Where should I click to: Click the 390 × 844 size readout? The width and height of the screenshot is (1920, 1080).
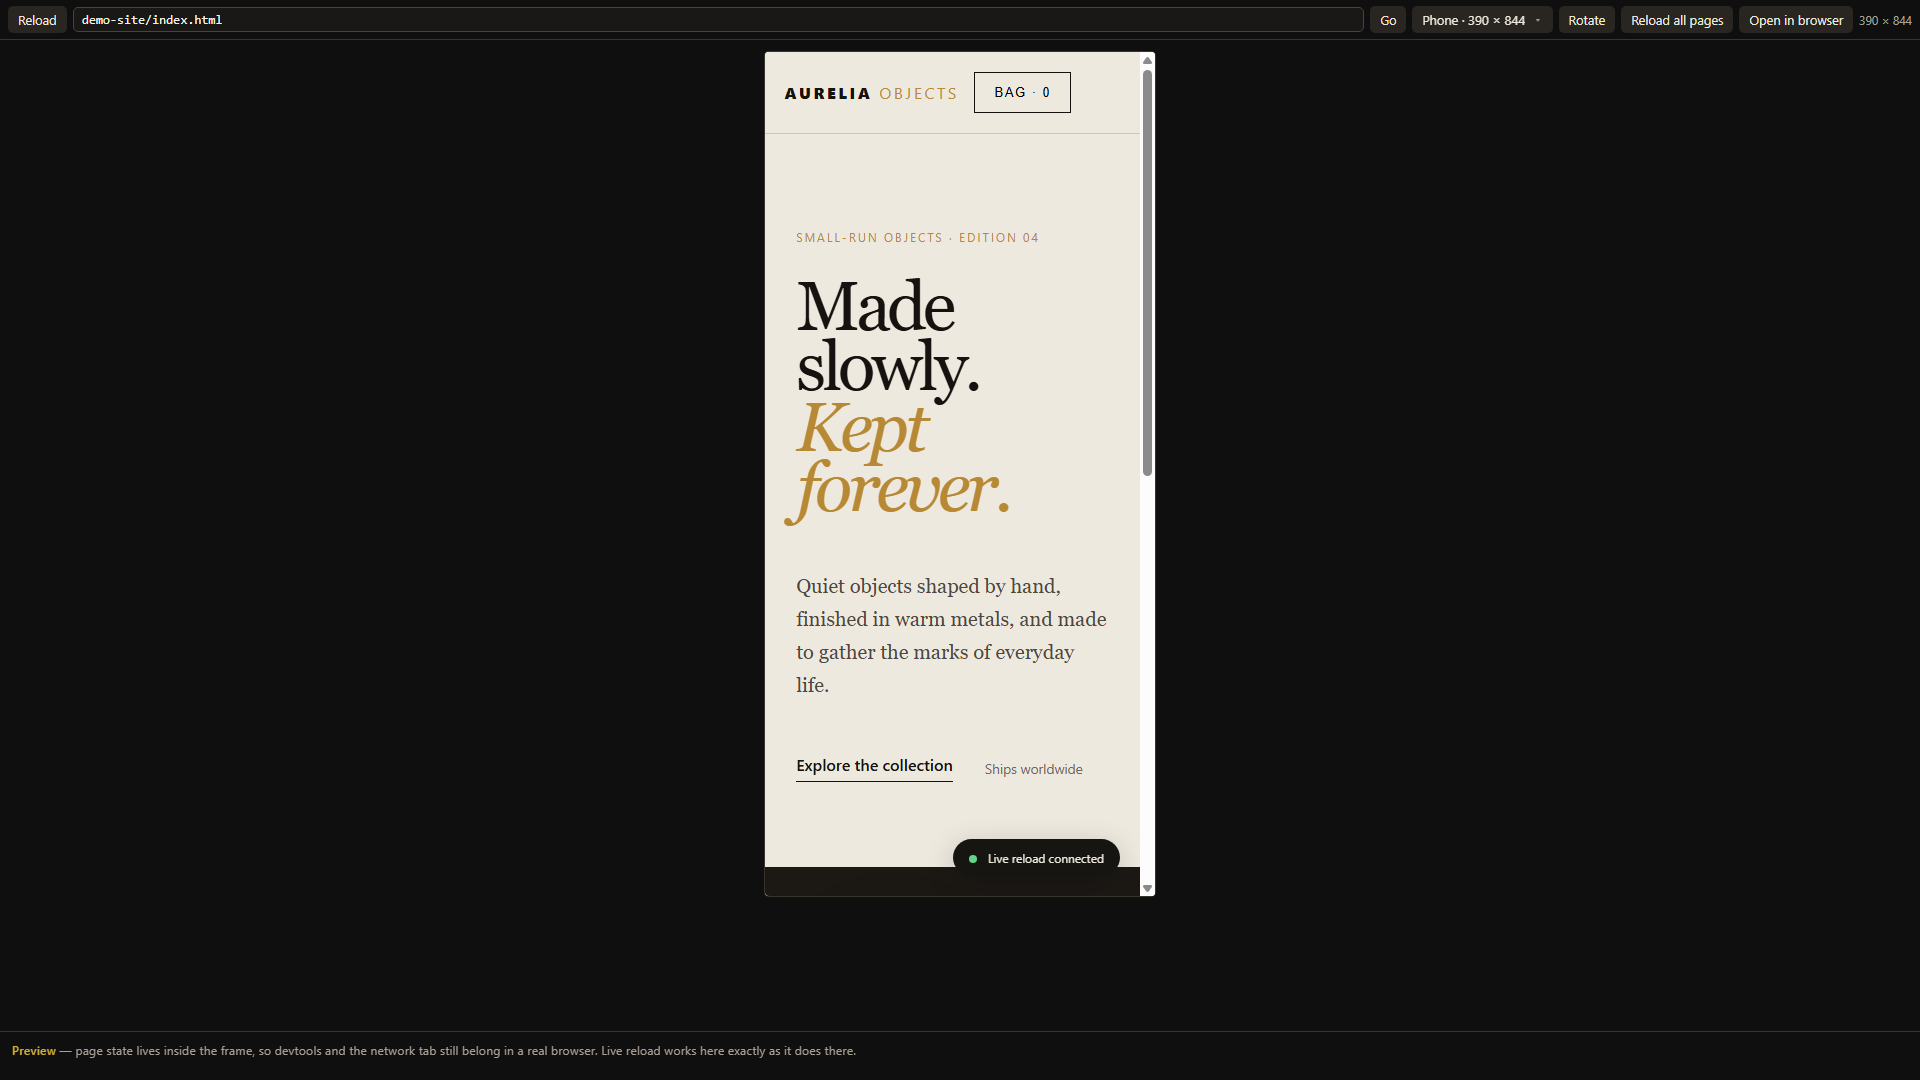pyautogui.click(x=1885, y=20)
